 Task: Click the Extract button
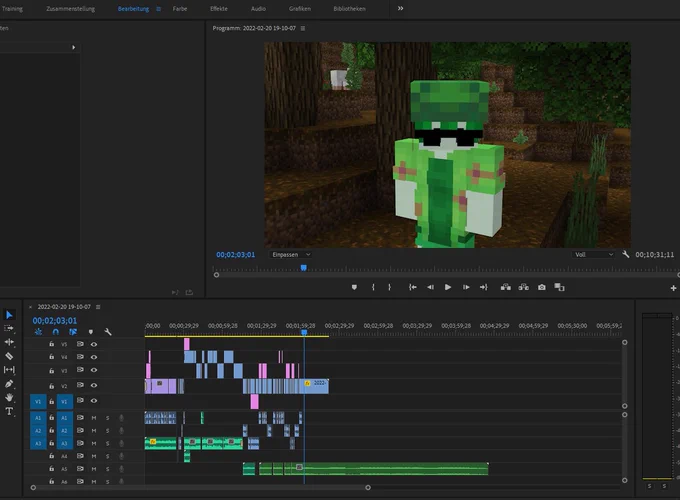[523, 287]
